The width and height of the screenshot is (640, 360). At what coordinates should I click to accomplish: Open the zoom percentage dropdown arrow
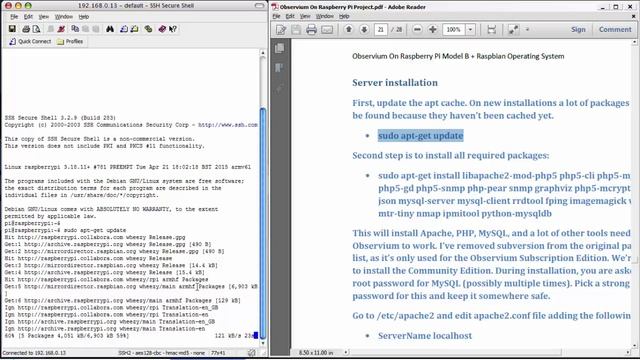point(470,29)
